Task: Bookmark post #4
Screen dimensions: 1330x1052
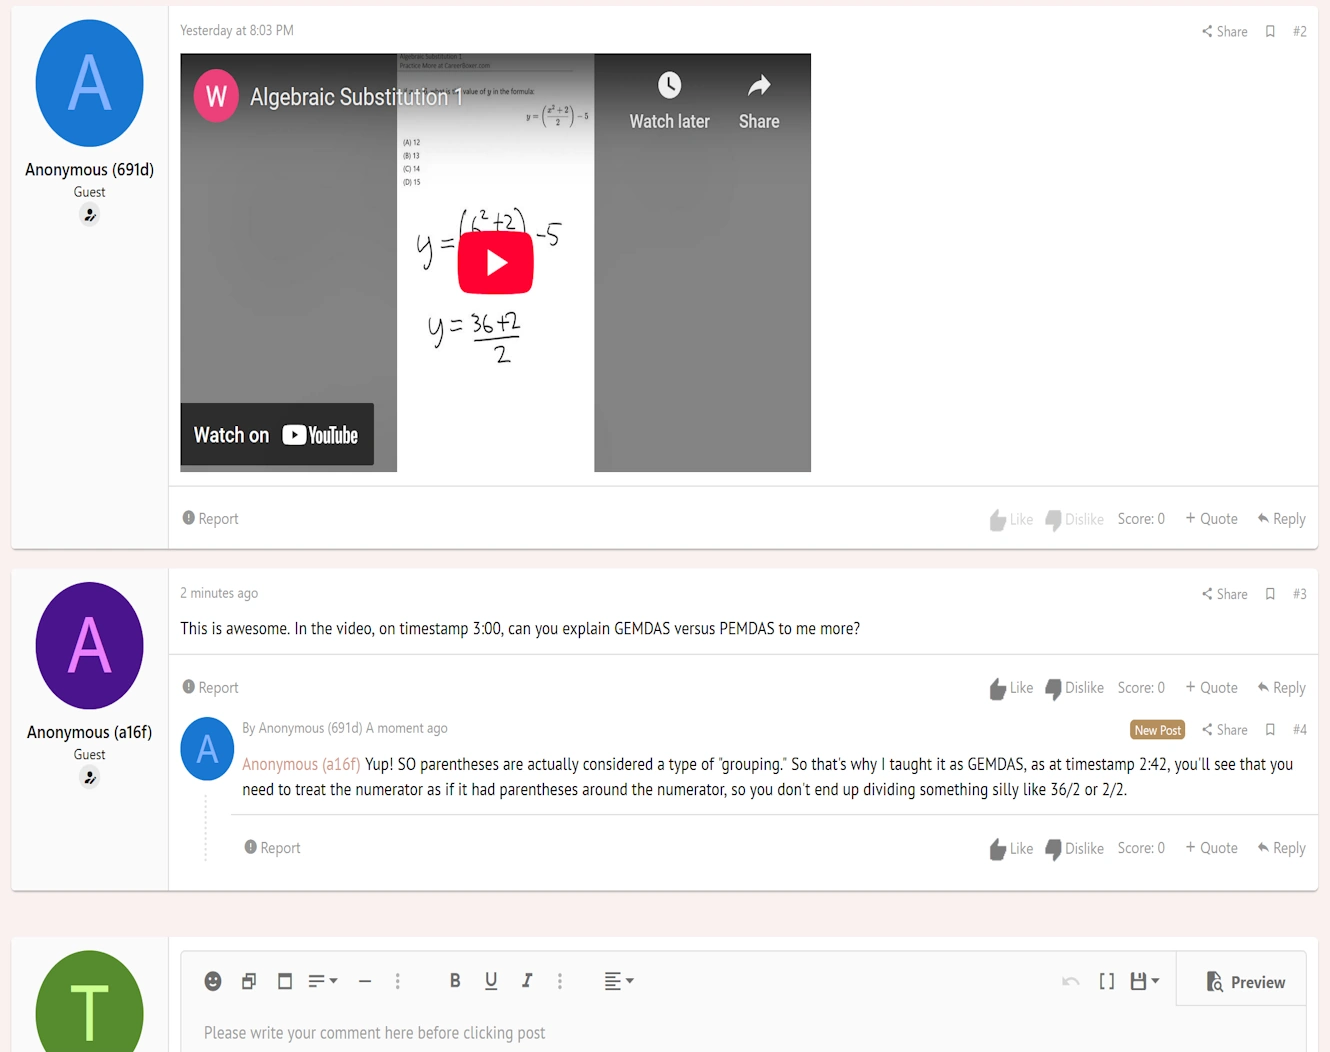Action: pos(1270,730)
